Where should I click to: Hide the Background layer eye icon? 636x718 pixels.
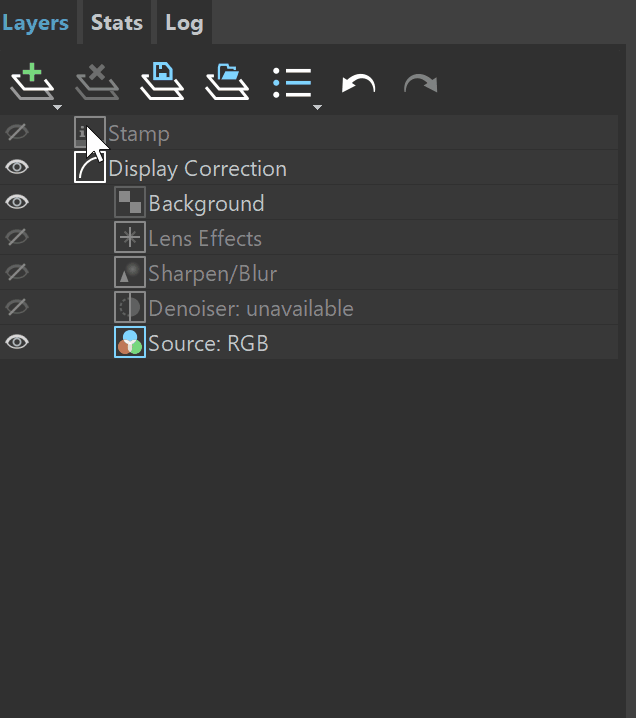[17, 202]
